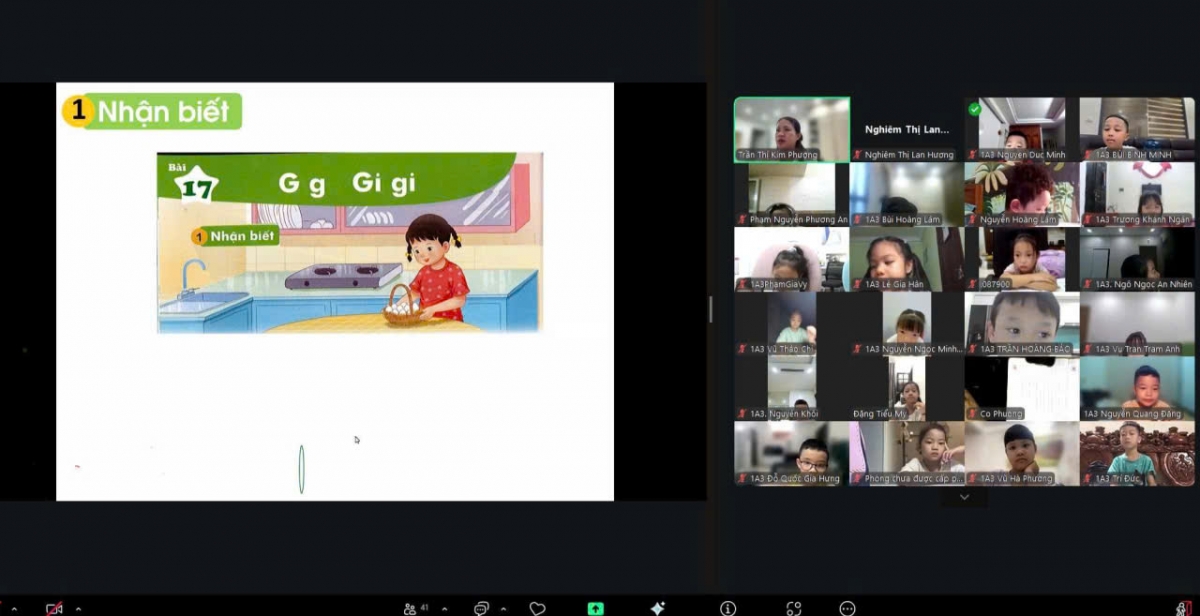Screen dimensions: 1200x616
Task: Open the Apps icon in toolbar
Action: tap(793, 608)
